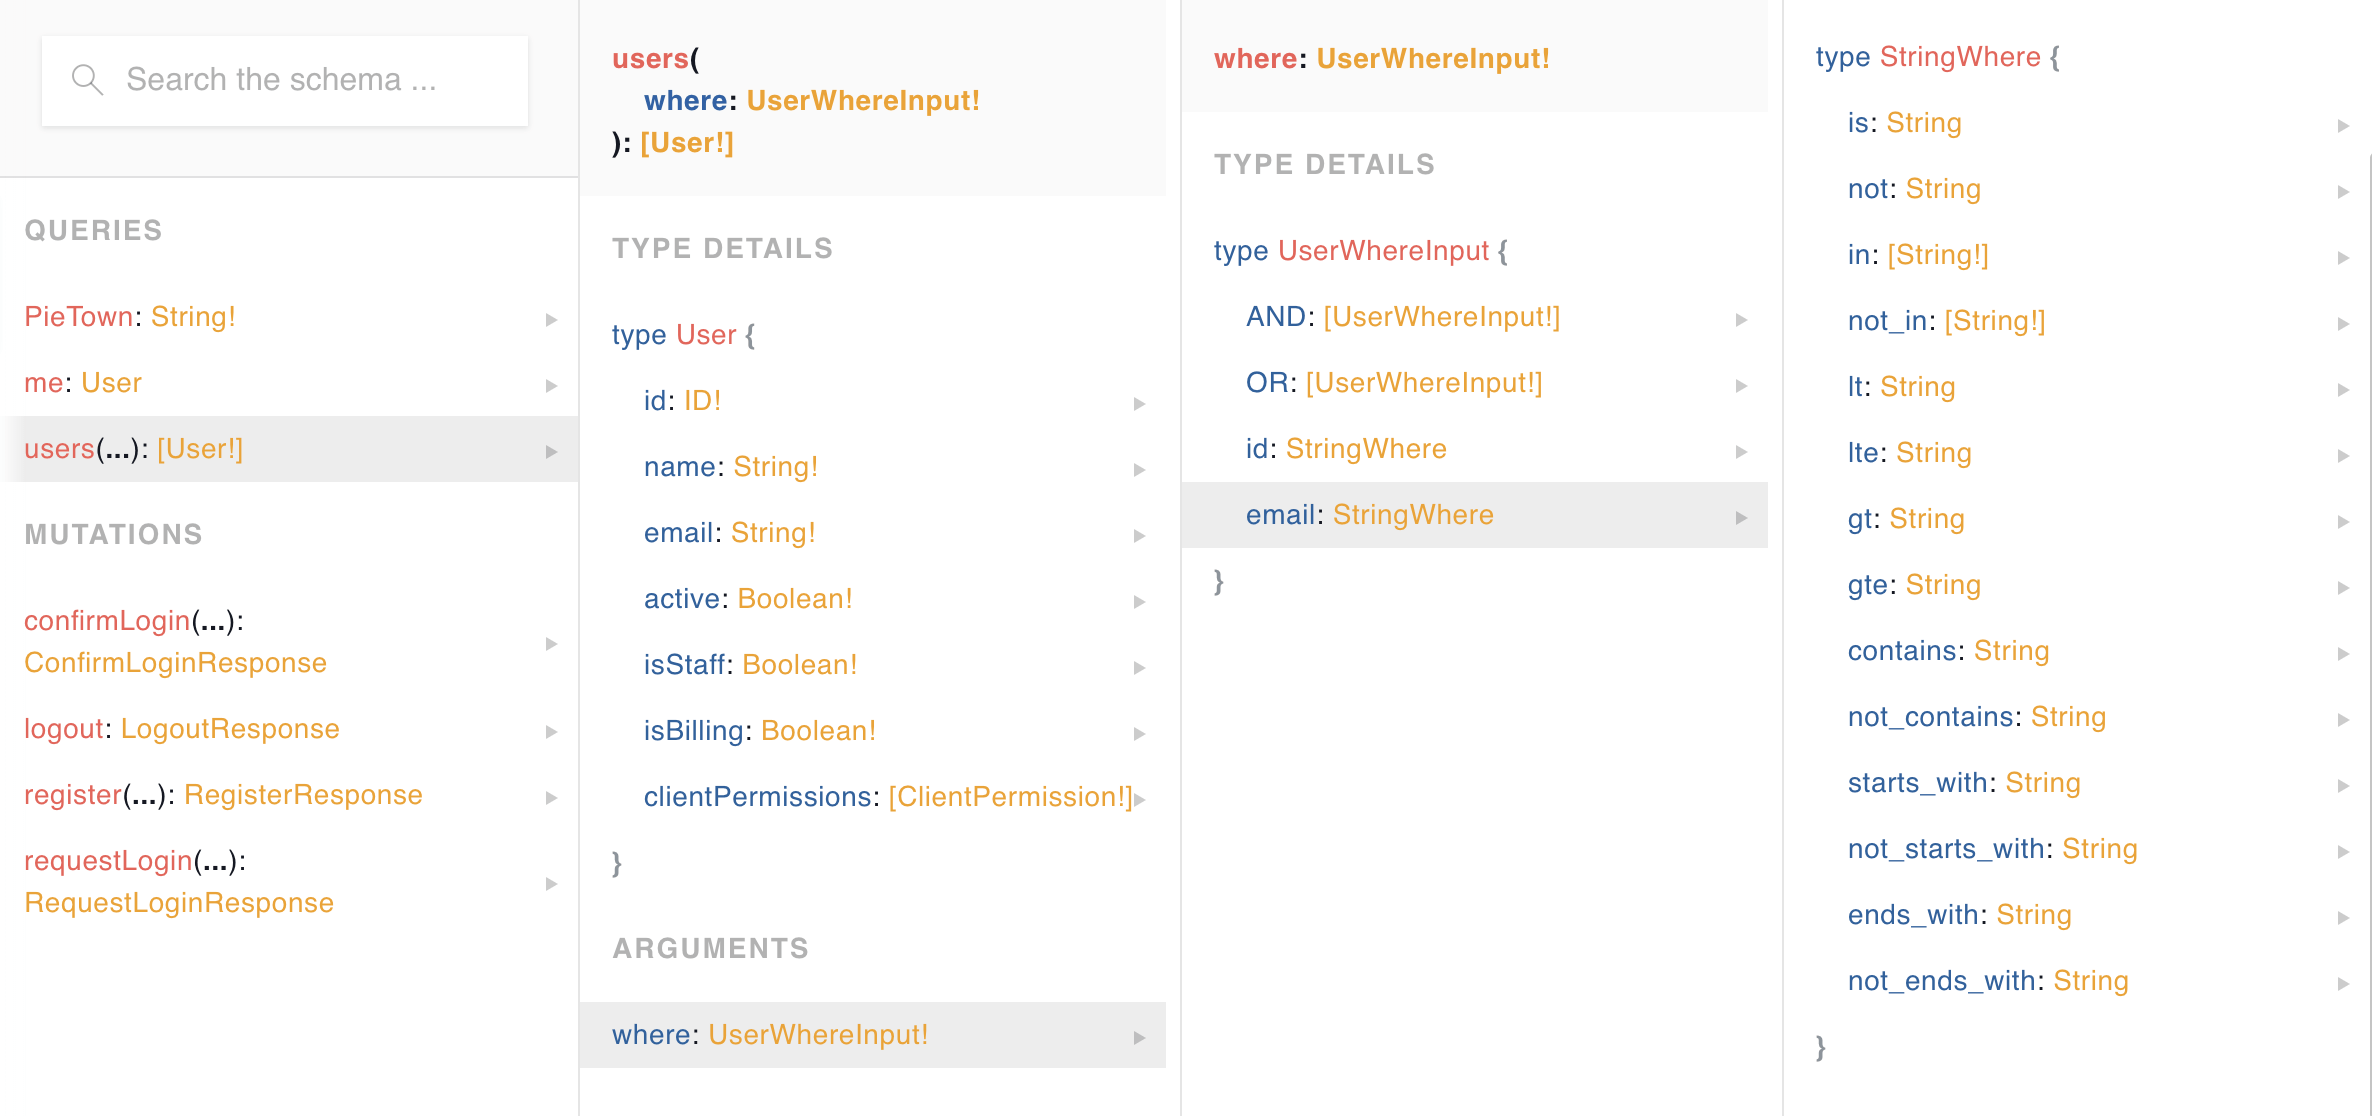
Task: Open the UserWhereInput type link
Action: 863,100
